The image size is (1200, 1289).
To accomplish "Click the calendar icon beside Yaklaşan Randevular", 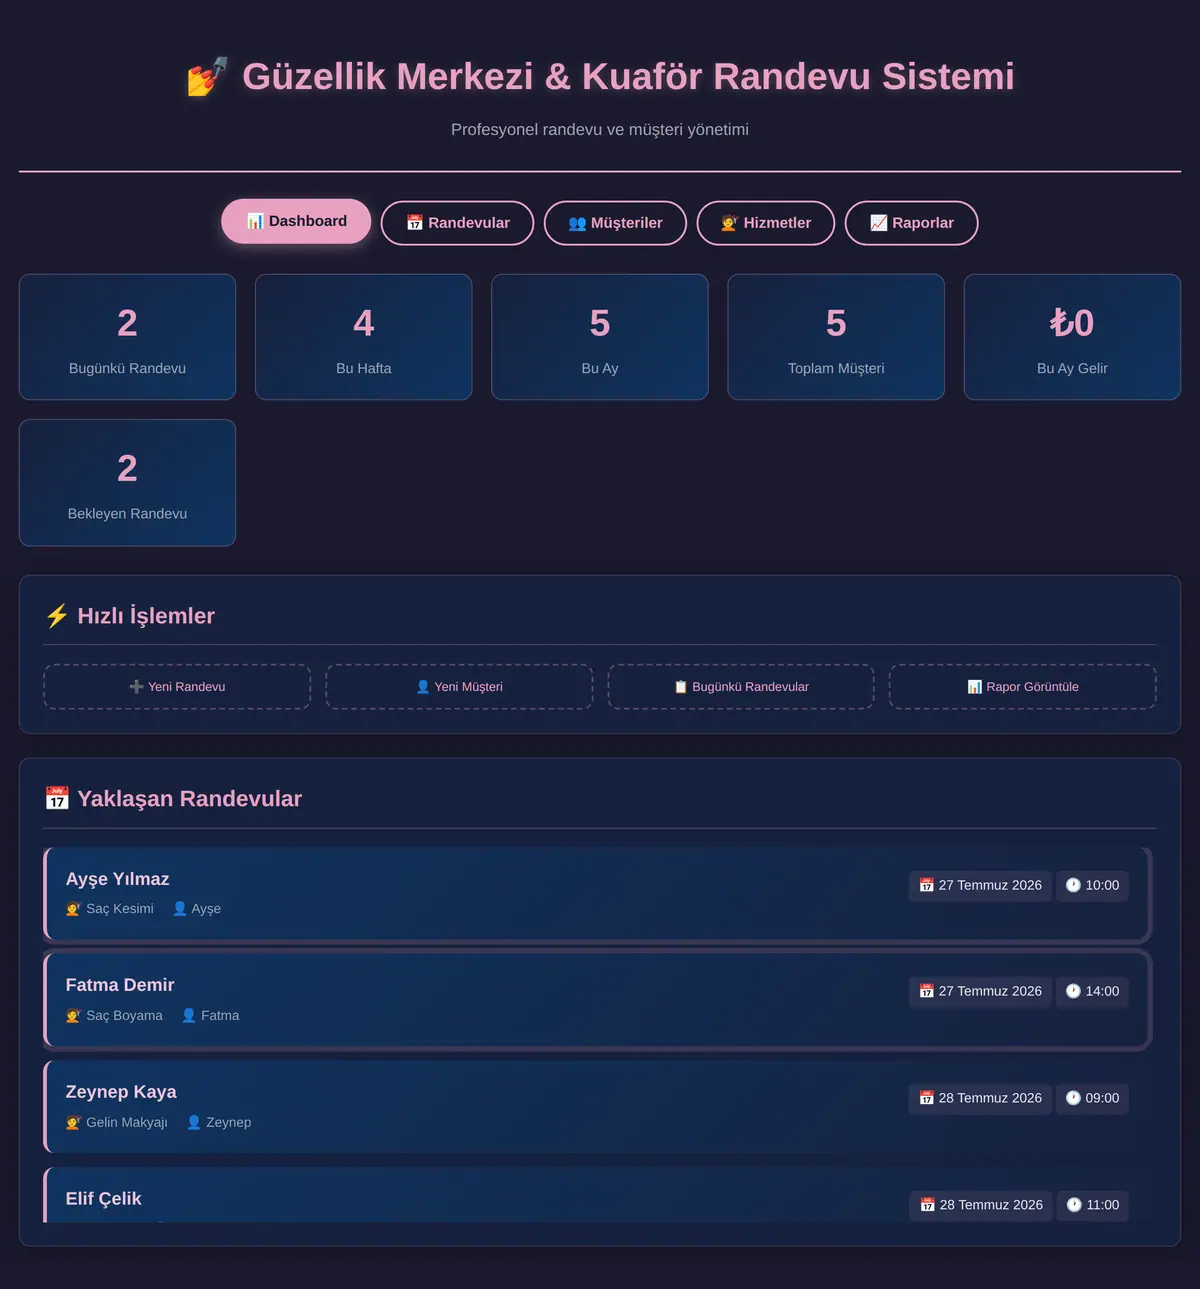I will [x=57, y=798].
